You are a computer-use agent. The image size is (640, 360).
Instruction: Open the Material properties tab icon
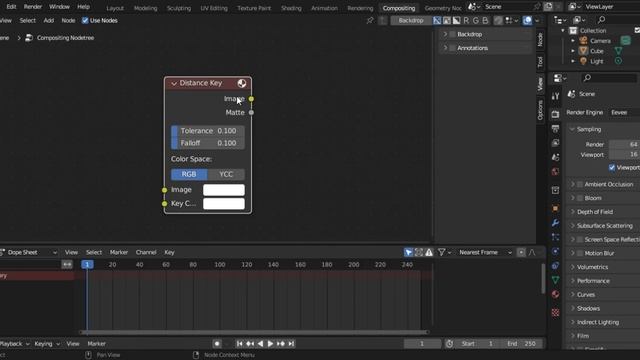(x=556, y=294)
